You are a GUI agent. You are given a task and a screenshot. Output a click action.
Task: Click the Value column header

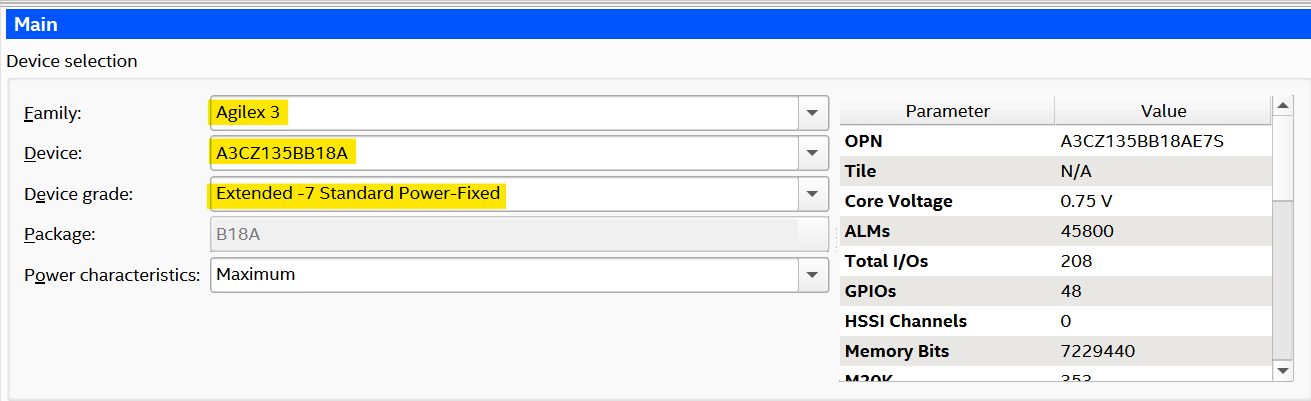pos(1163,111)
